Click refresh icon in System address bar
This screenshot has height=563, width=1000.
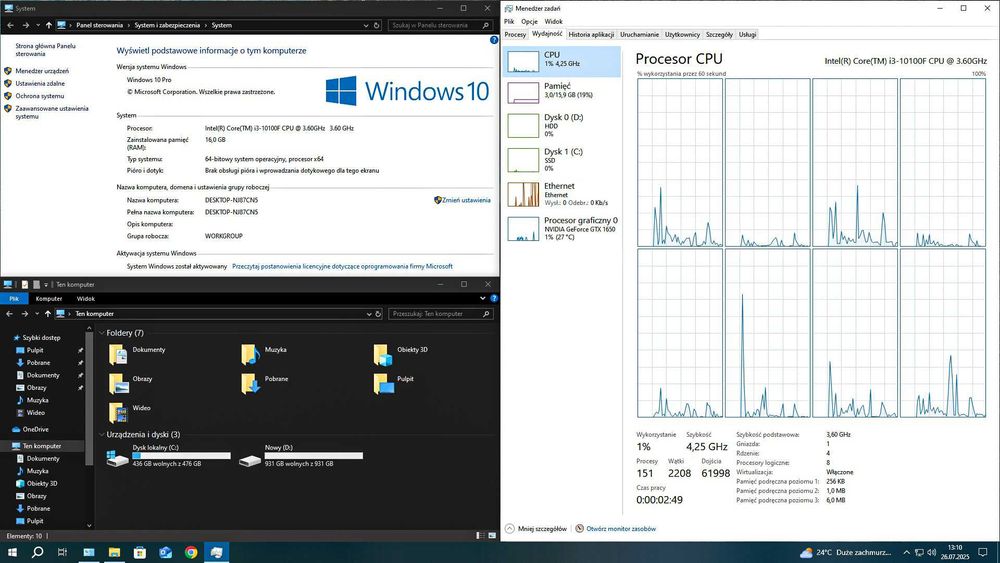(377, 26)
